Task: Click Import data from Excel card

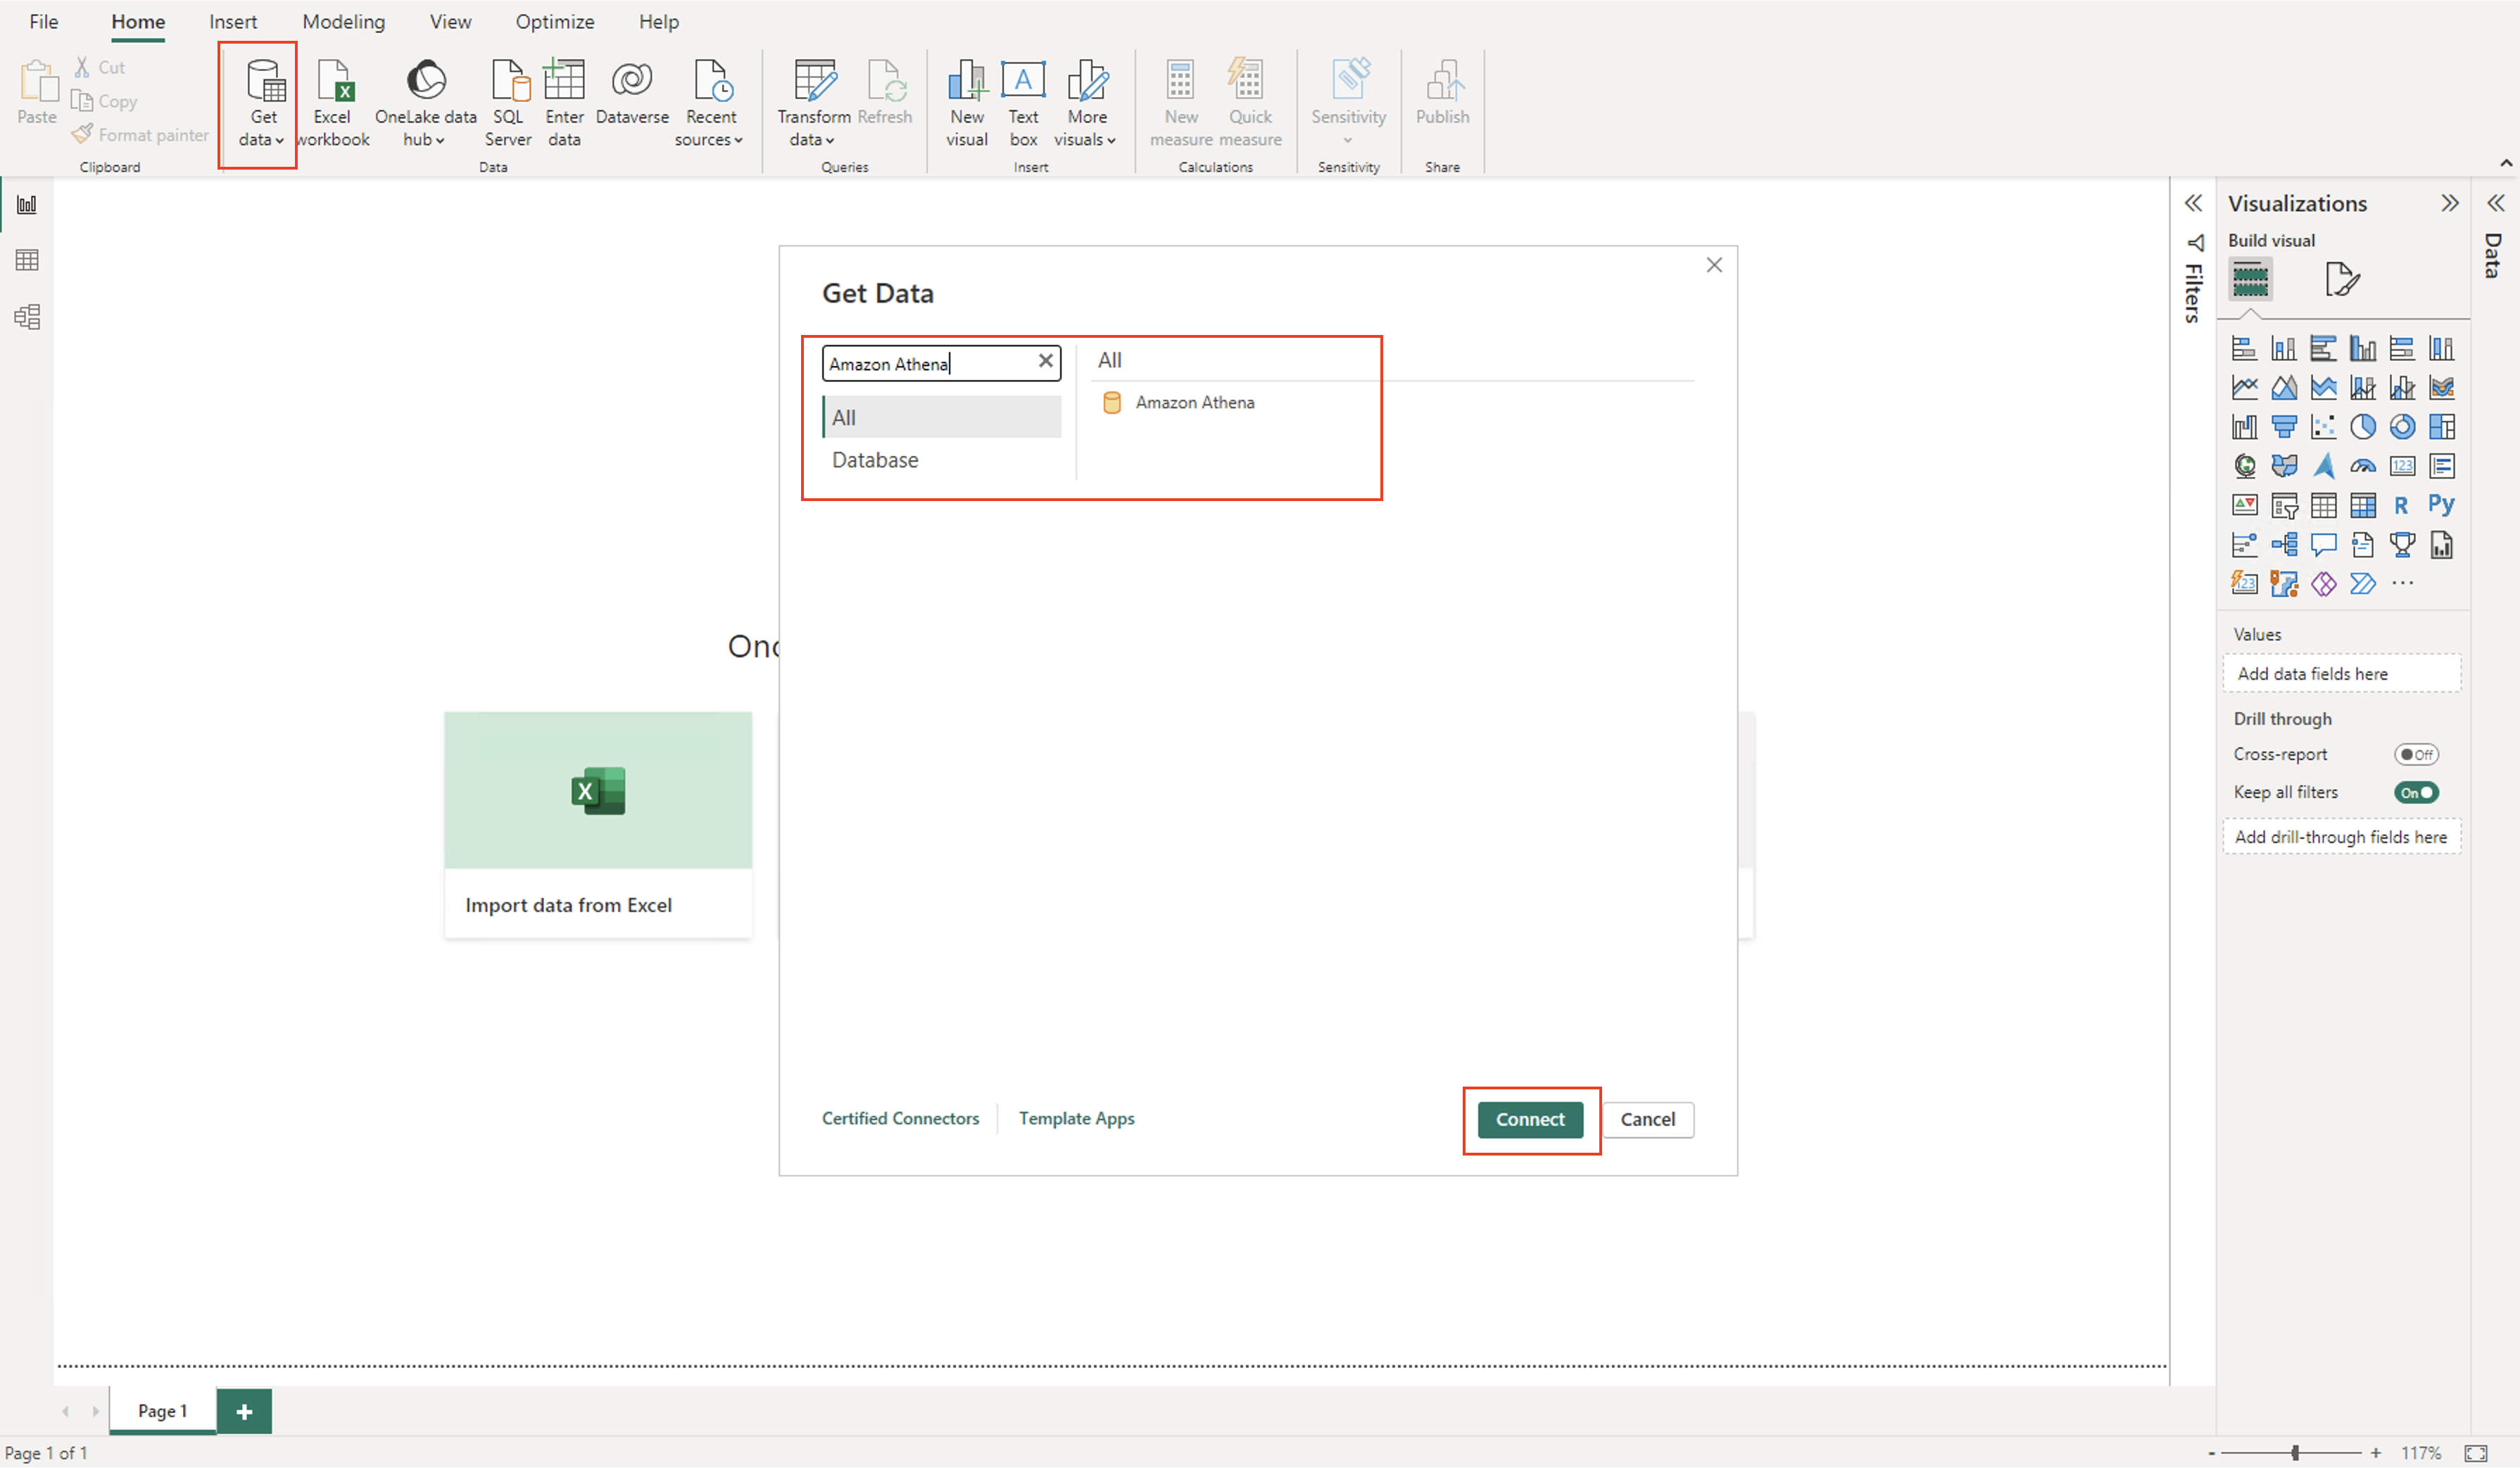Action: point(598,825)
